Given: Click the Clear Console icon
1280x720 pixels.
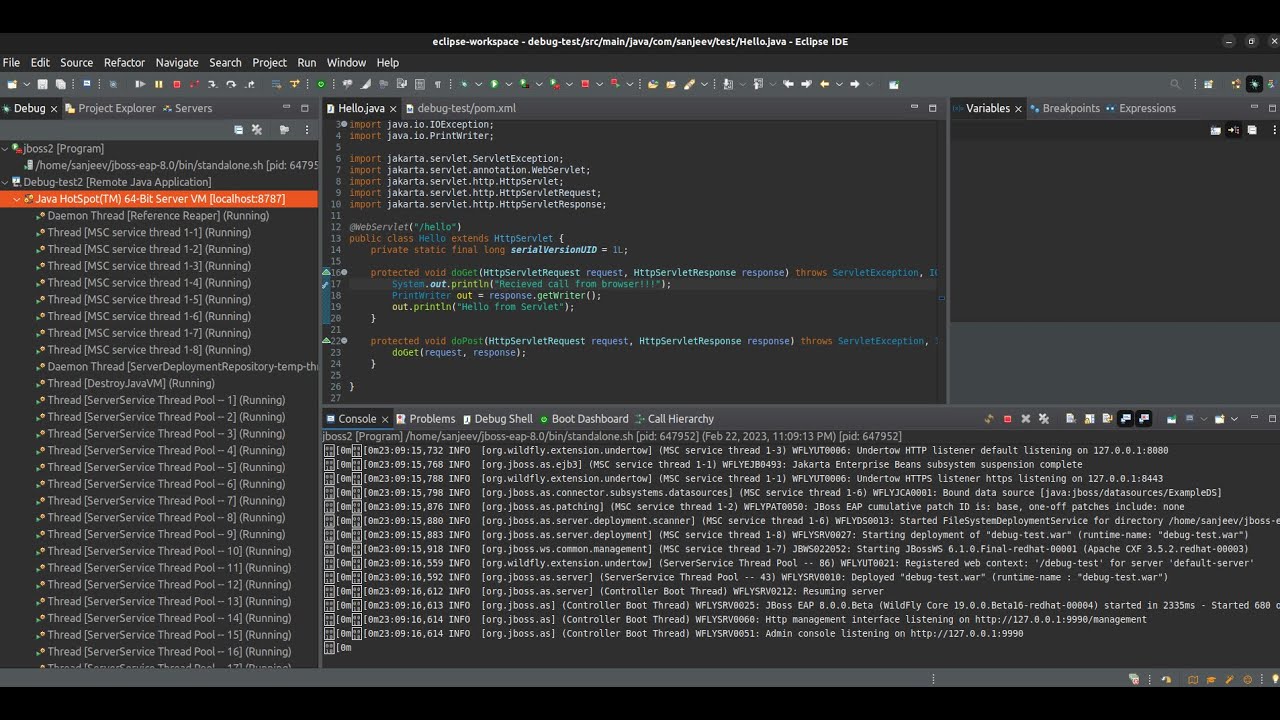Looking at the screenshot, I should coord(1070,419).
